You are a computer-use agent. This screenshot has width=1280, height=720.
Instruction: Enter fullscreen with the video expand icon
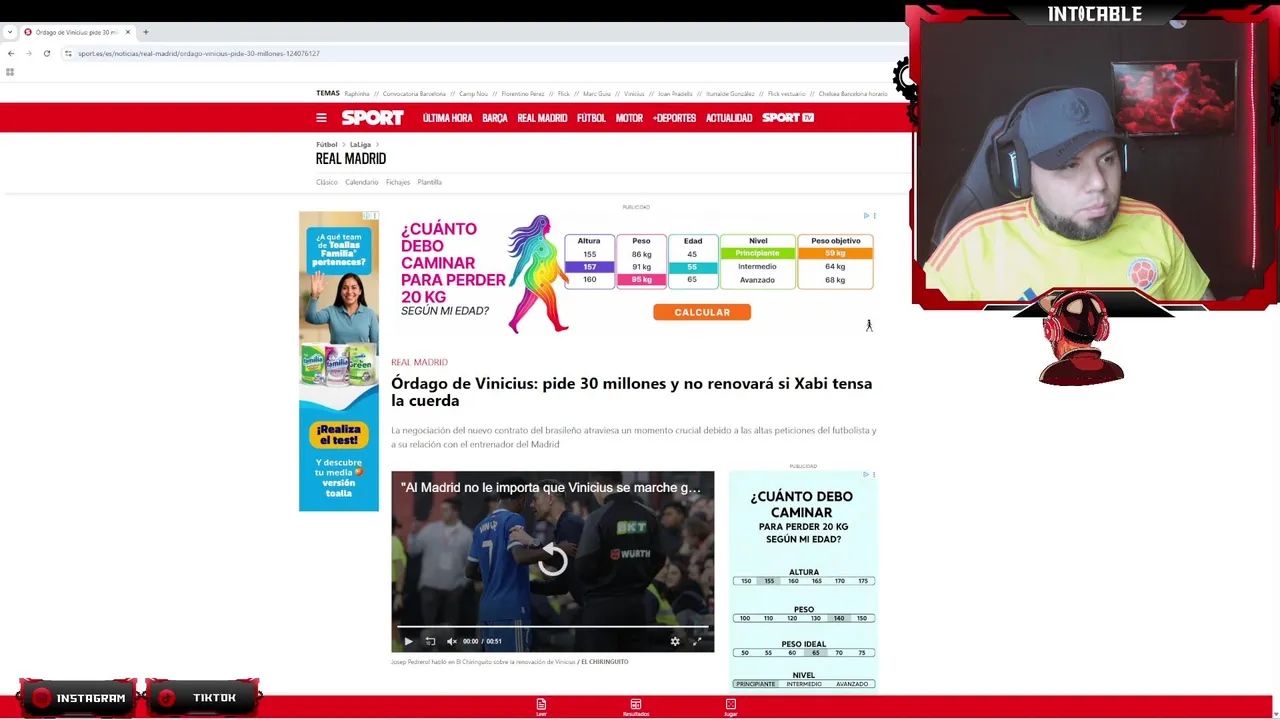[x=697, y=641]
